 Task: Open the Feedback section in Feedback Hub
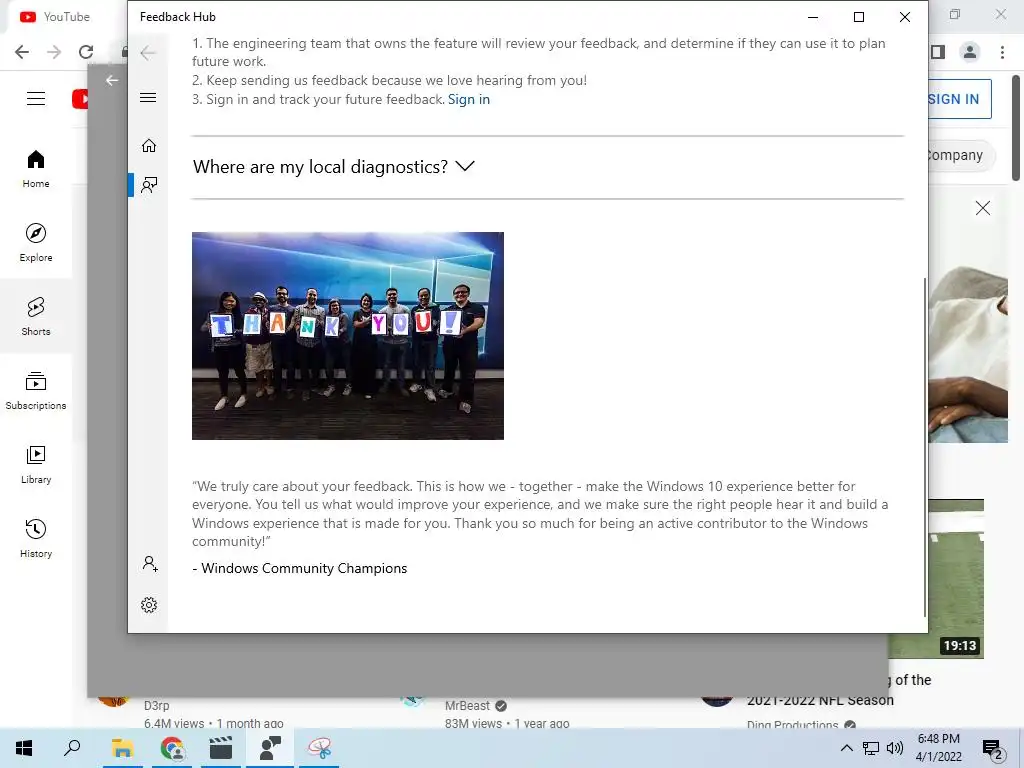coord(149,185)
